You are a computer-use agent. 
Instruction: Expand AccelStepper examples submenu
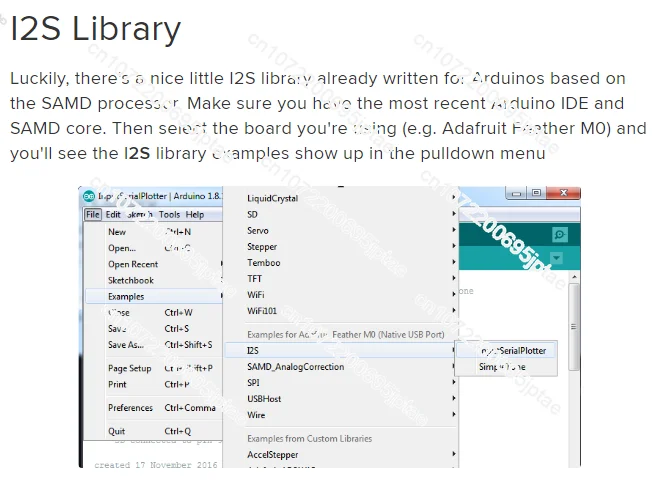(340, 455)
